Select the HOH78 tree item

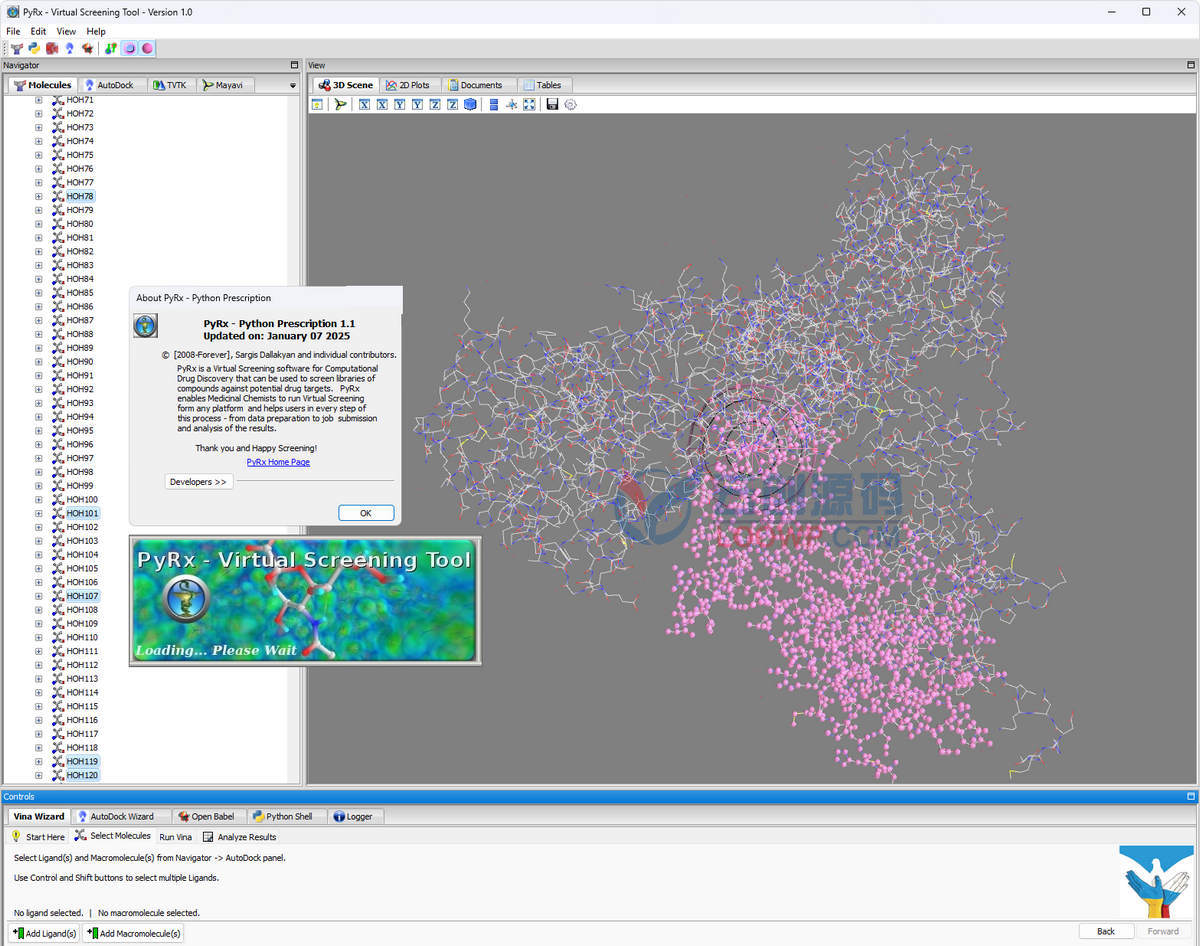tap(80, 196)
